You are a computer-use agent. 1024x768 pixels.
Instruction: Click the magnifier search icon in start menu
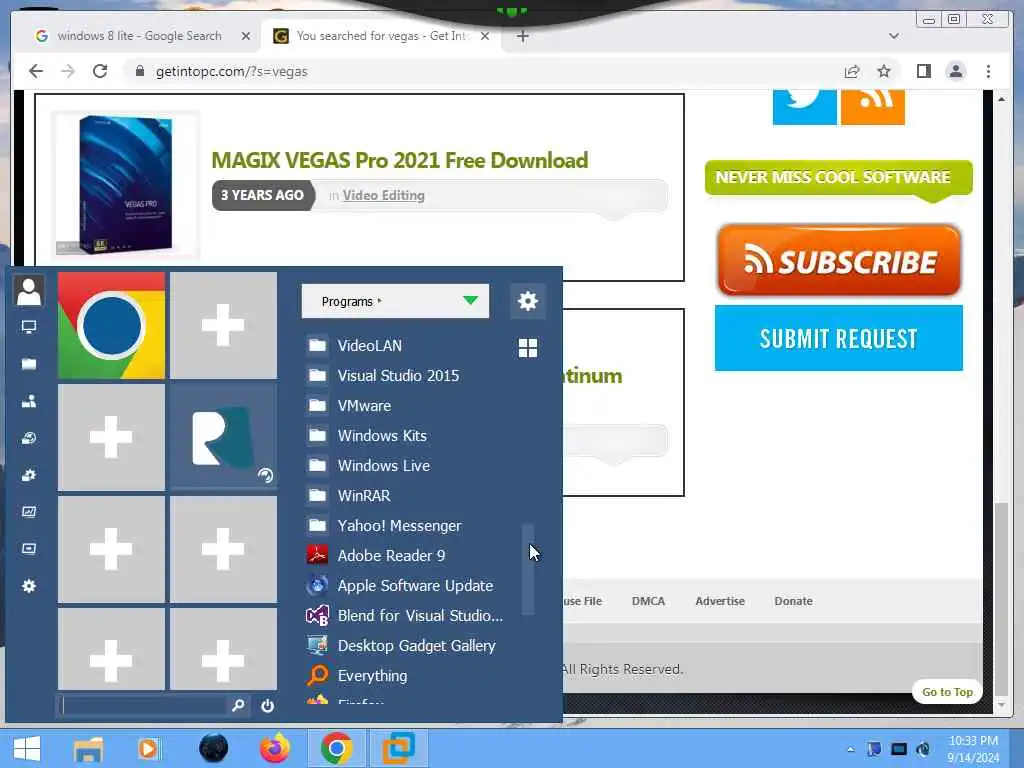pos(238,705)
